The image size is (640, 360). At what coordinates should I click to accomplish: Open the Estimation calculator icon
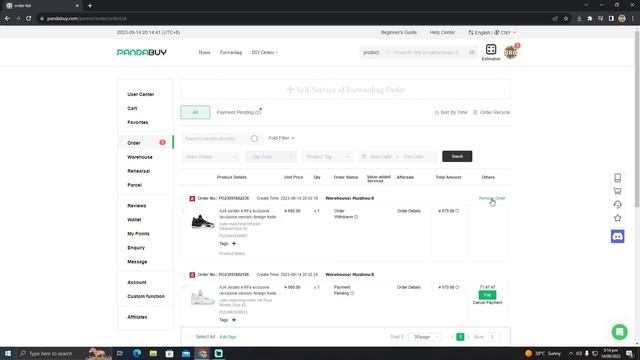tap(491, 50)
